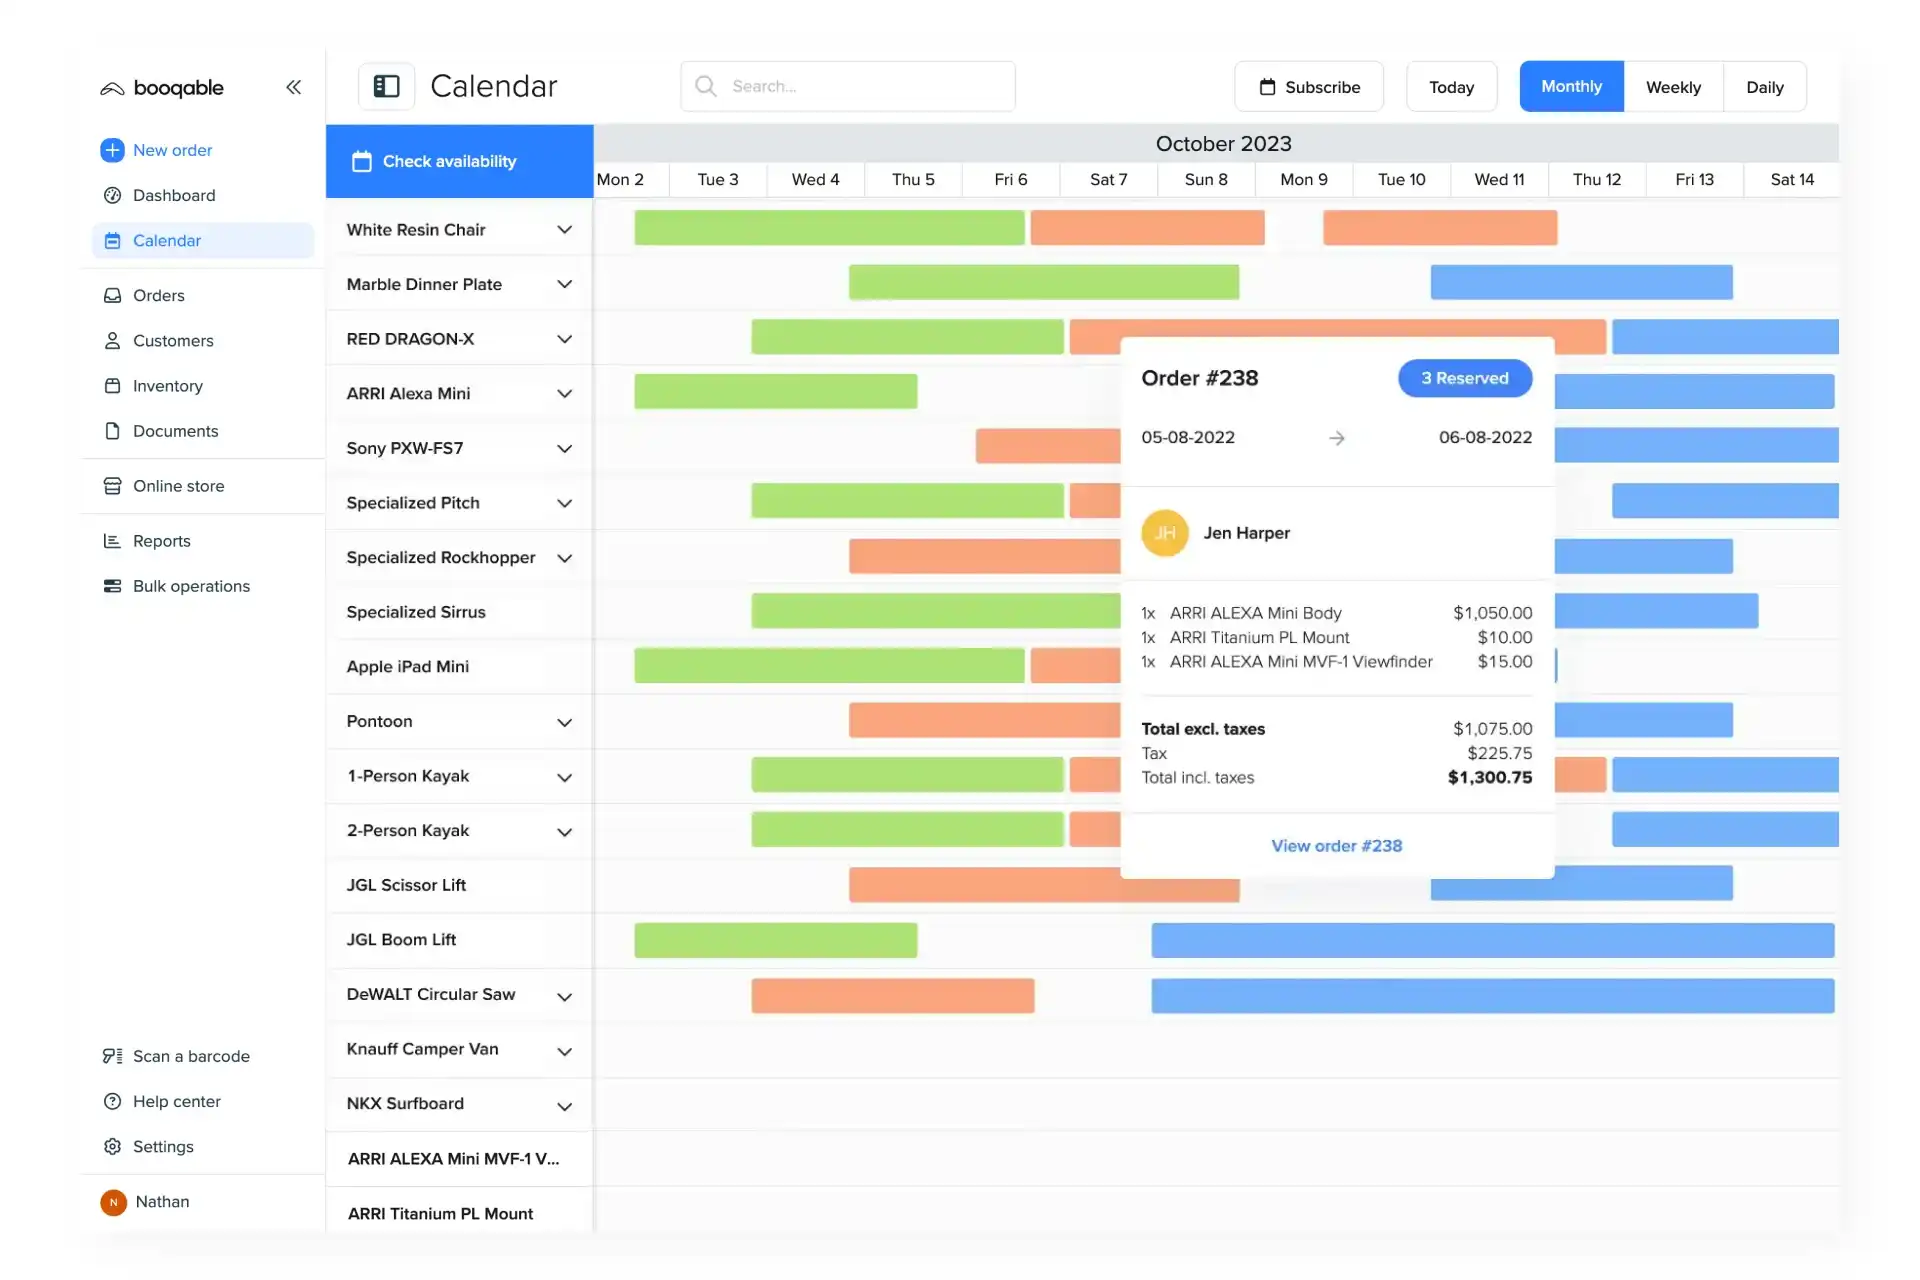
Task: Click View order #238 link
Action: click(x=1336, y=846)
